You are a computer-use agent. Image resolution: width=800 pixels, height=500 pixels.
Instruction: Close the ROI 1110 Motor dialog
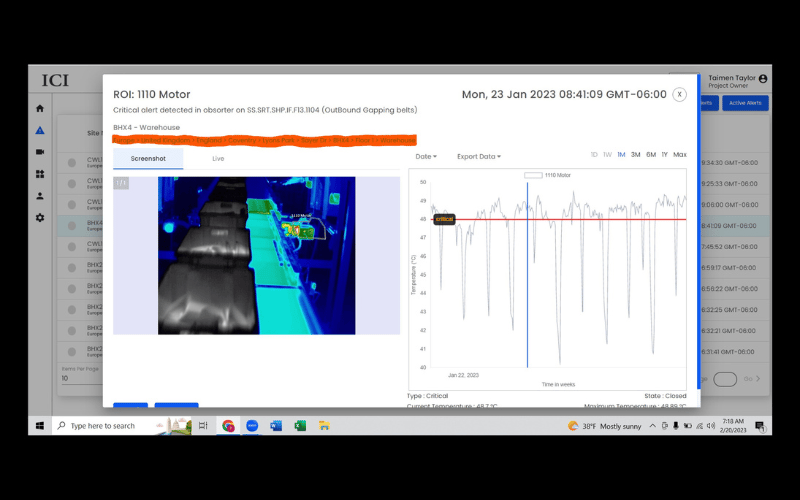point(679,94)
